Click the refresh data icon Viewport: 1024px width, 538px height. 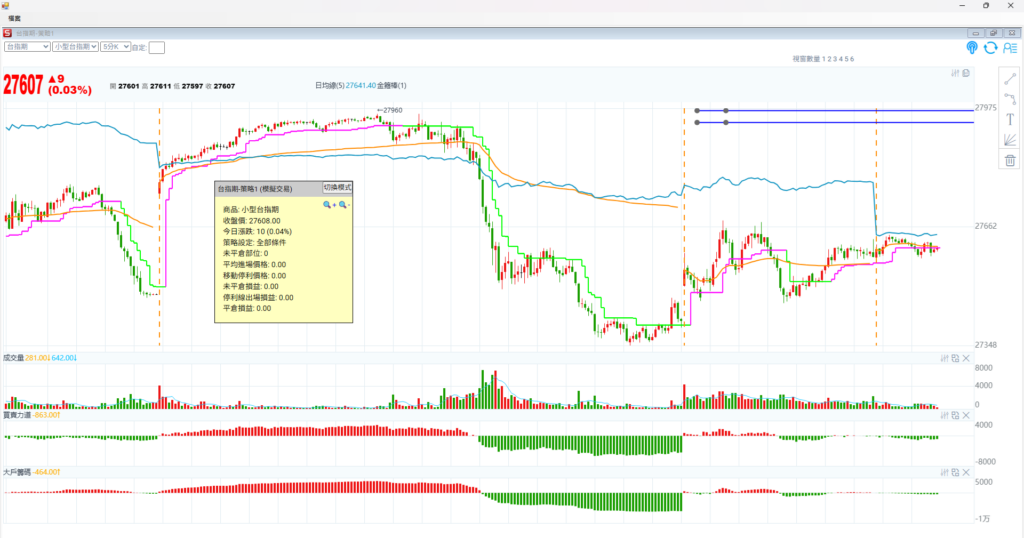[x=991, y=47]
